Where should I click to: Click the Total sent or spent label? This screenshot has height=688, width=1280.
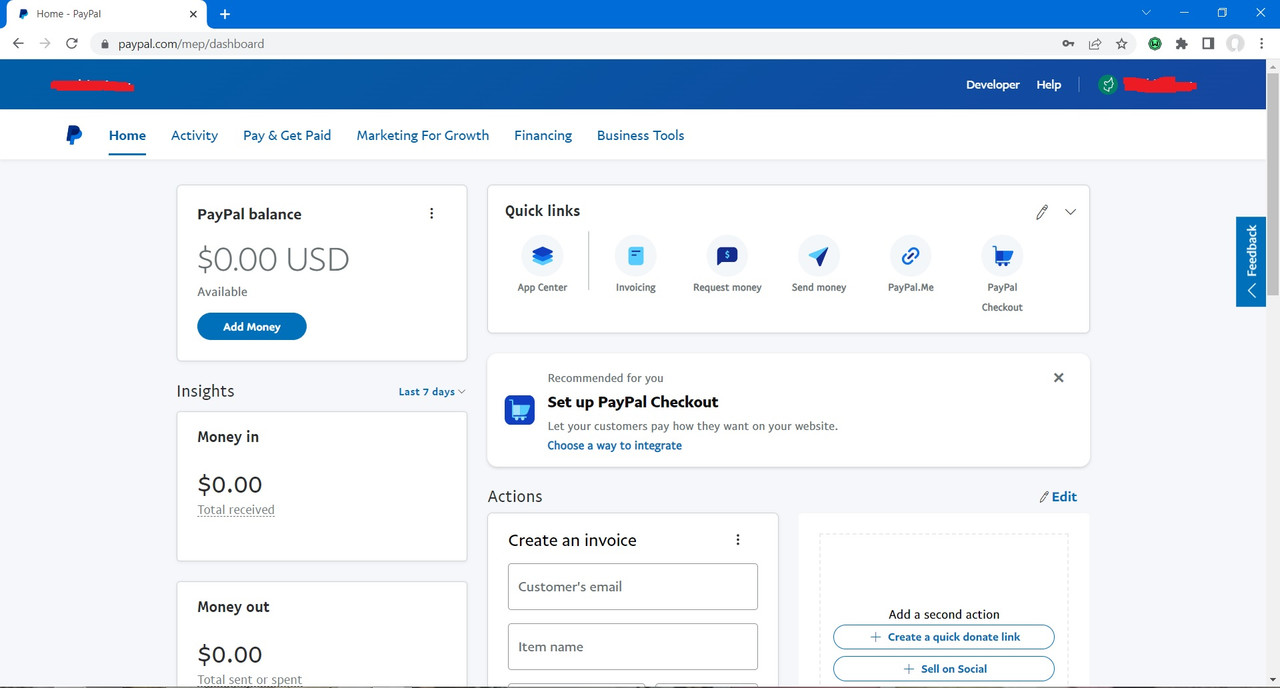click(x=250, y=680)
